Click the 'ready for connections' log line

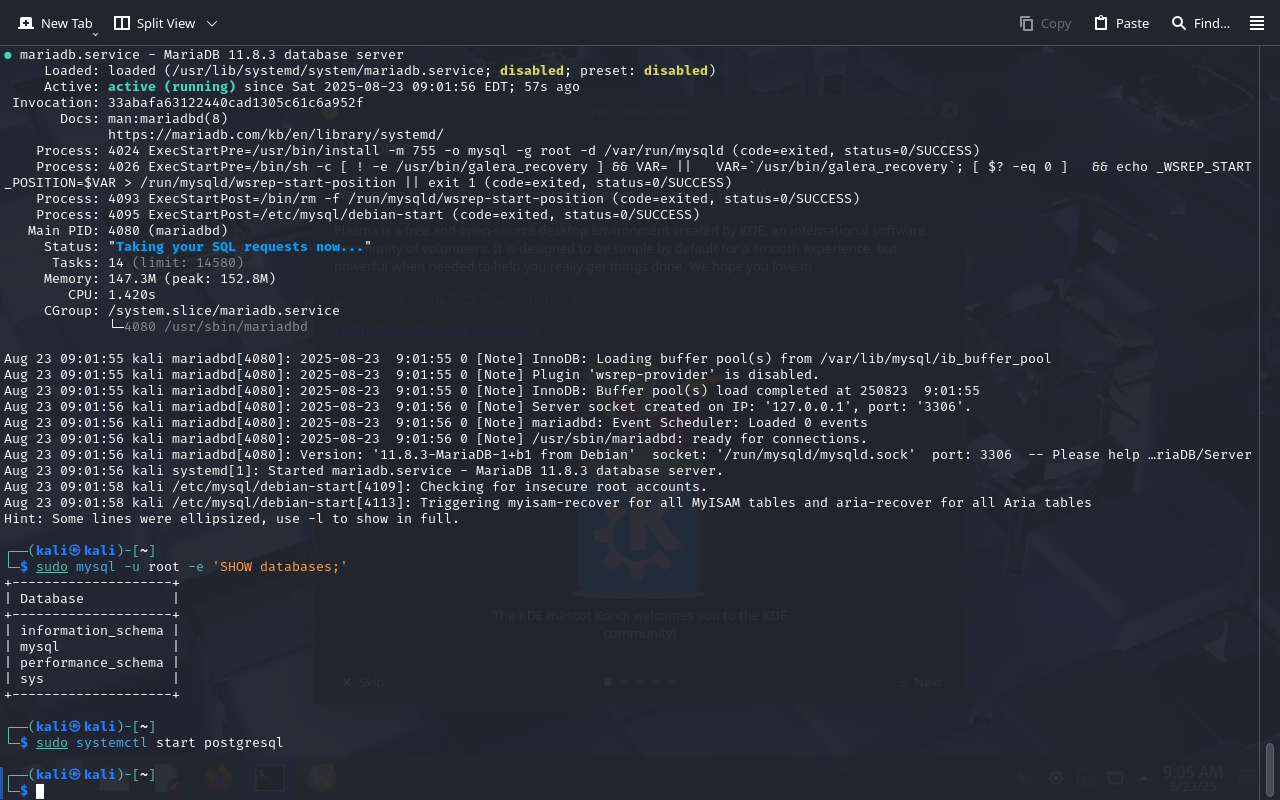(x=435, y=439)
